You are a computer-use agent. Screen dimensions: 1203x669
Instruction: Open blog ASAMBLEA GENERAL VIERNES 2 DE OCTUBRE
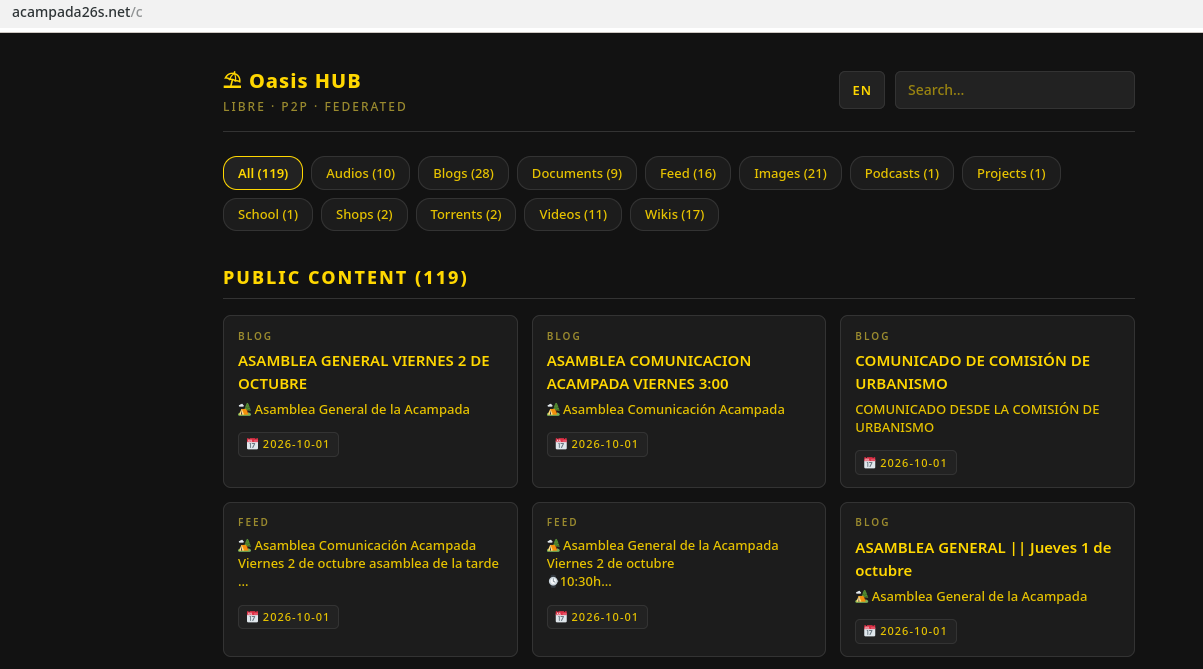[x=364, y=372]
